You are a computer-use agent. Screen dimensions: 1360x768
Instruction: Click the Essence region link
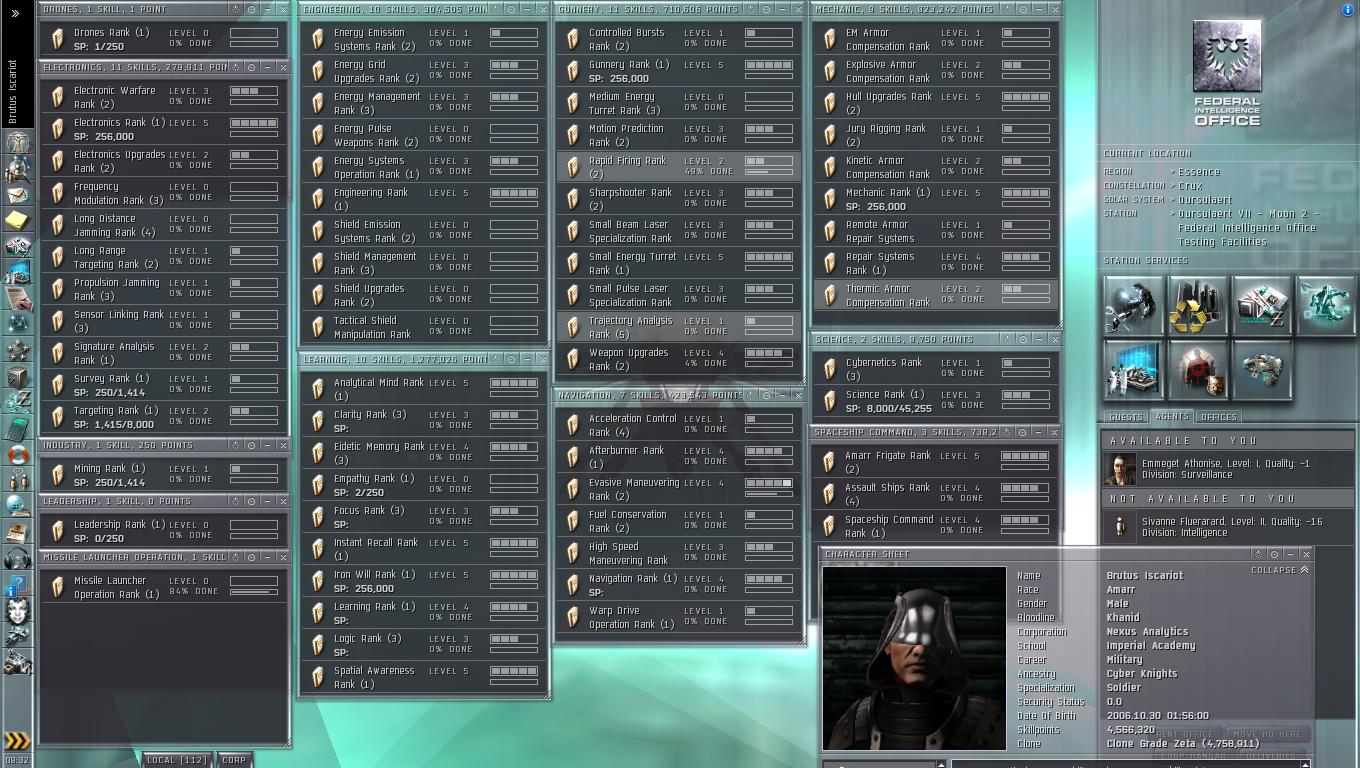point(1199,172)
